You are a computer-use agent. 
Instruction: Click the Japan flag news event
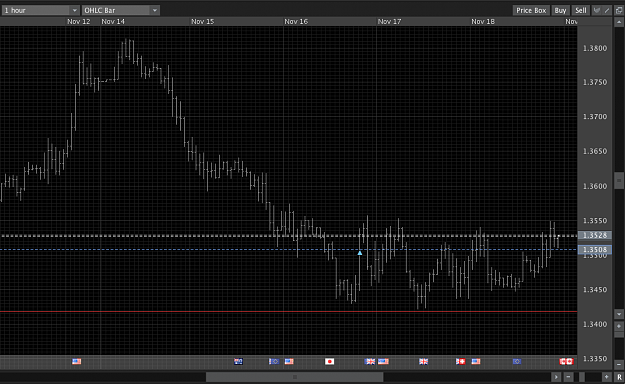[x=329, y=361]
